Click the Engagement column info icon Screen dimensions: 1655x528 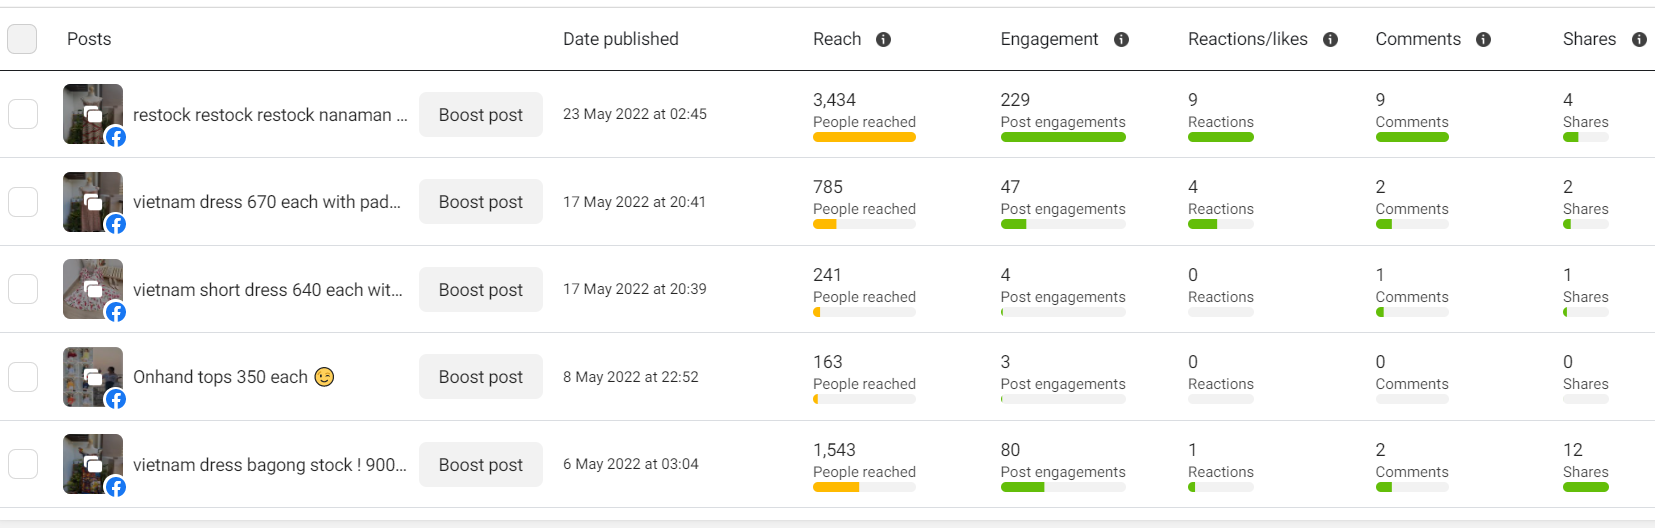pyautogui.click(x=1121, y=40)
